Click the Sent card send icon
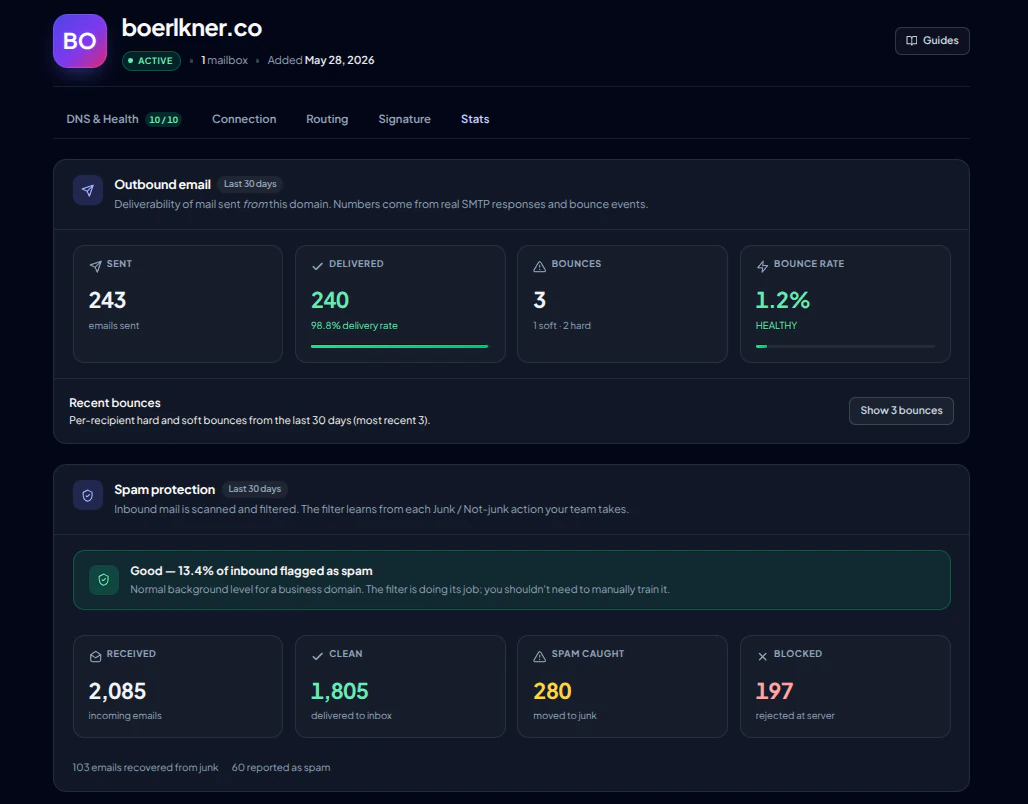Image resolution: width=1028 pixels, height=804 pixels. click(x=95, y=266)
